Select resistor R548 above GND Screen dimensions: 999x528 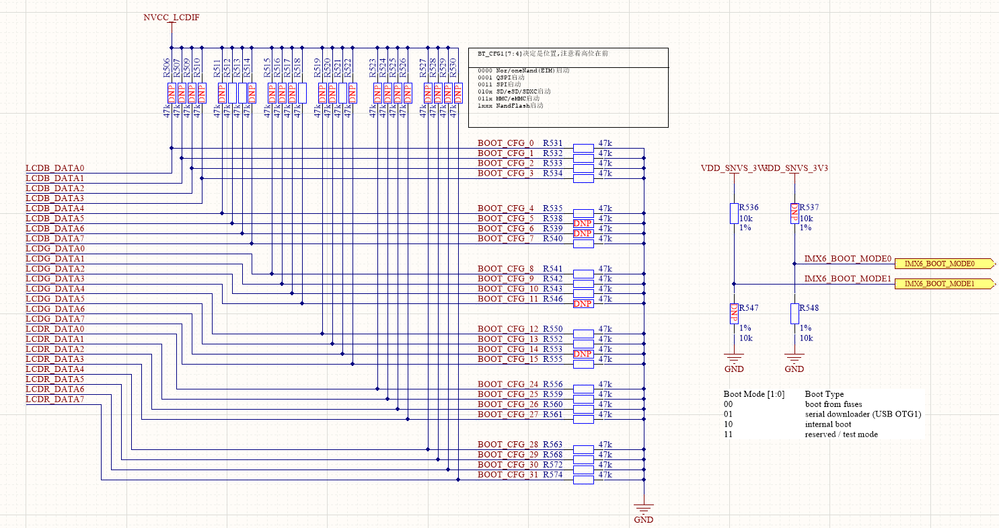click(x=794, y=314)
